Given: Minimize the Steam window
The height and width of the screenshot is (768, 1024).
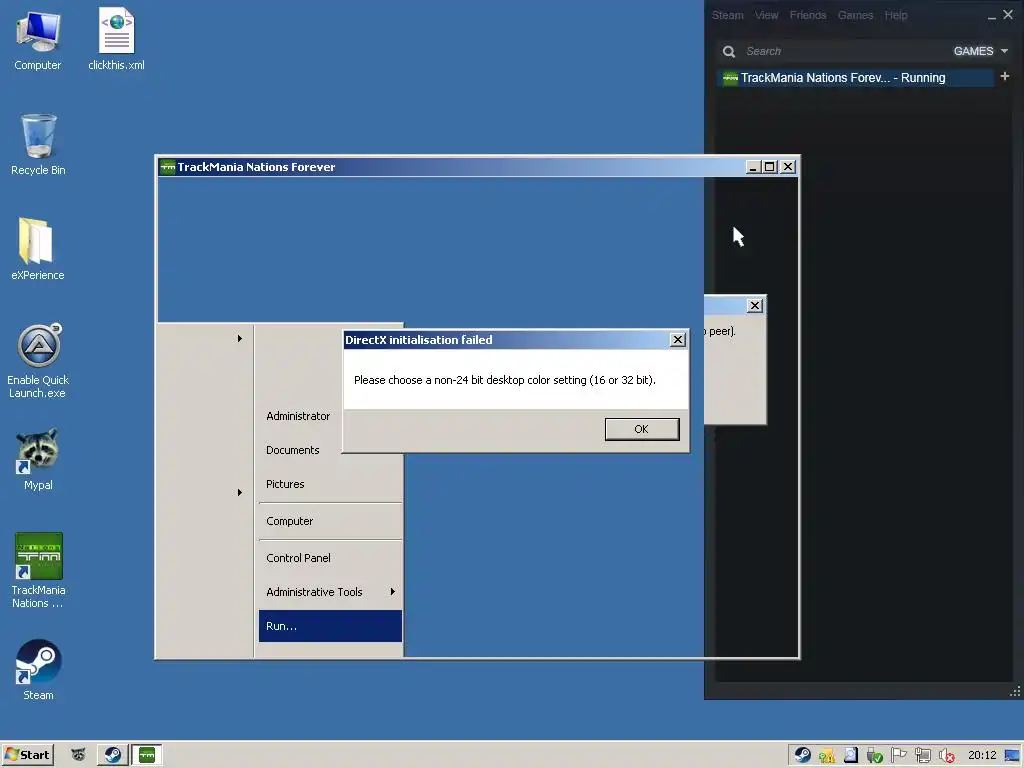Looking at the screenshot, I should coord(991,16).
